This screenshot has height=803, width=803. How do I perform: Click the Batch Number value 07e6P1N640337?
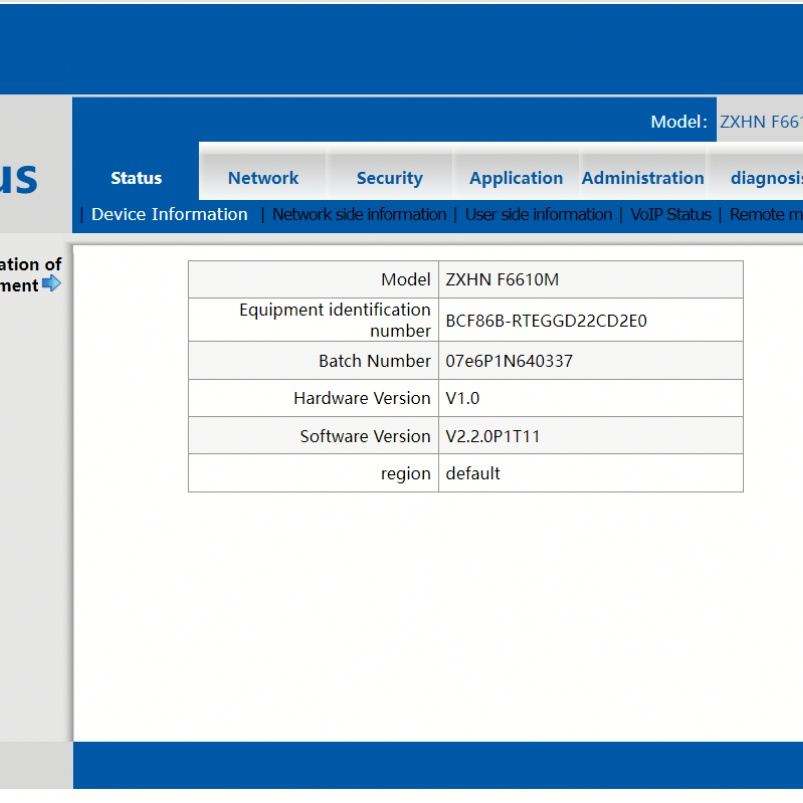pyautogui.click(x=509, y=361)
